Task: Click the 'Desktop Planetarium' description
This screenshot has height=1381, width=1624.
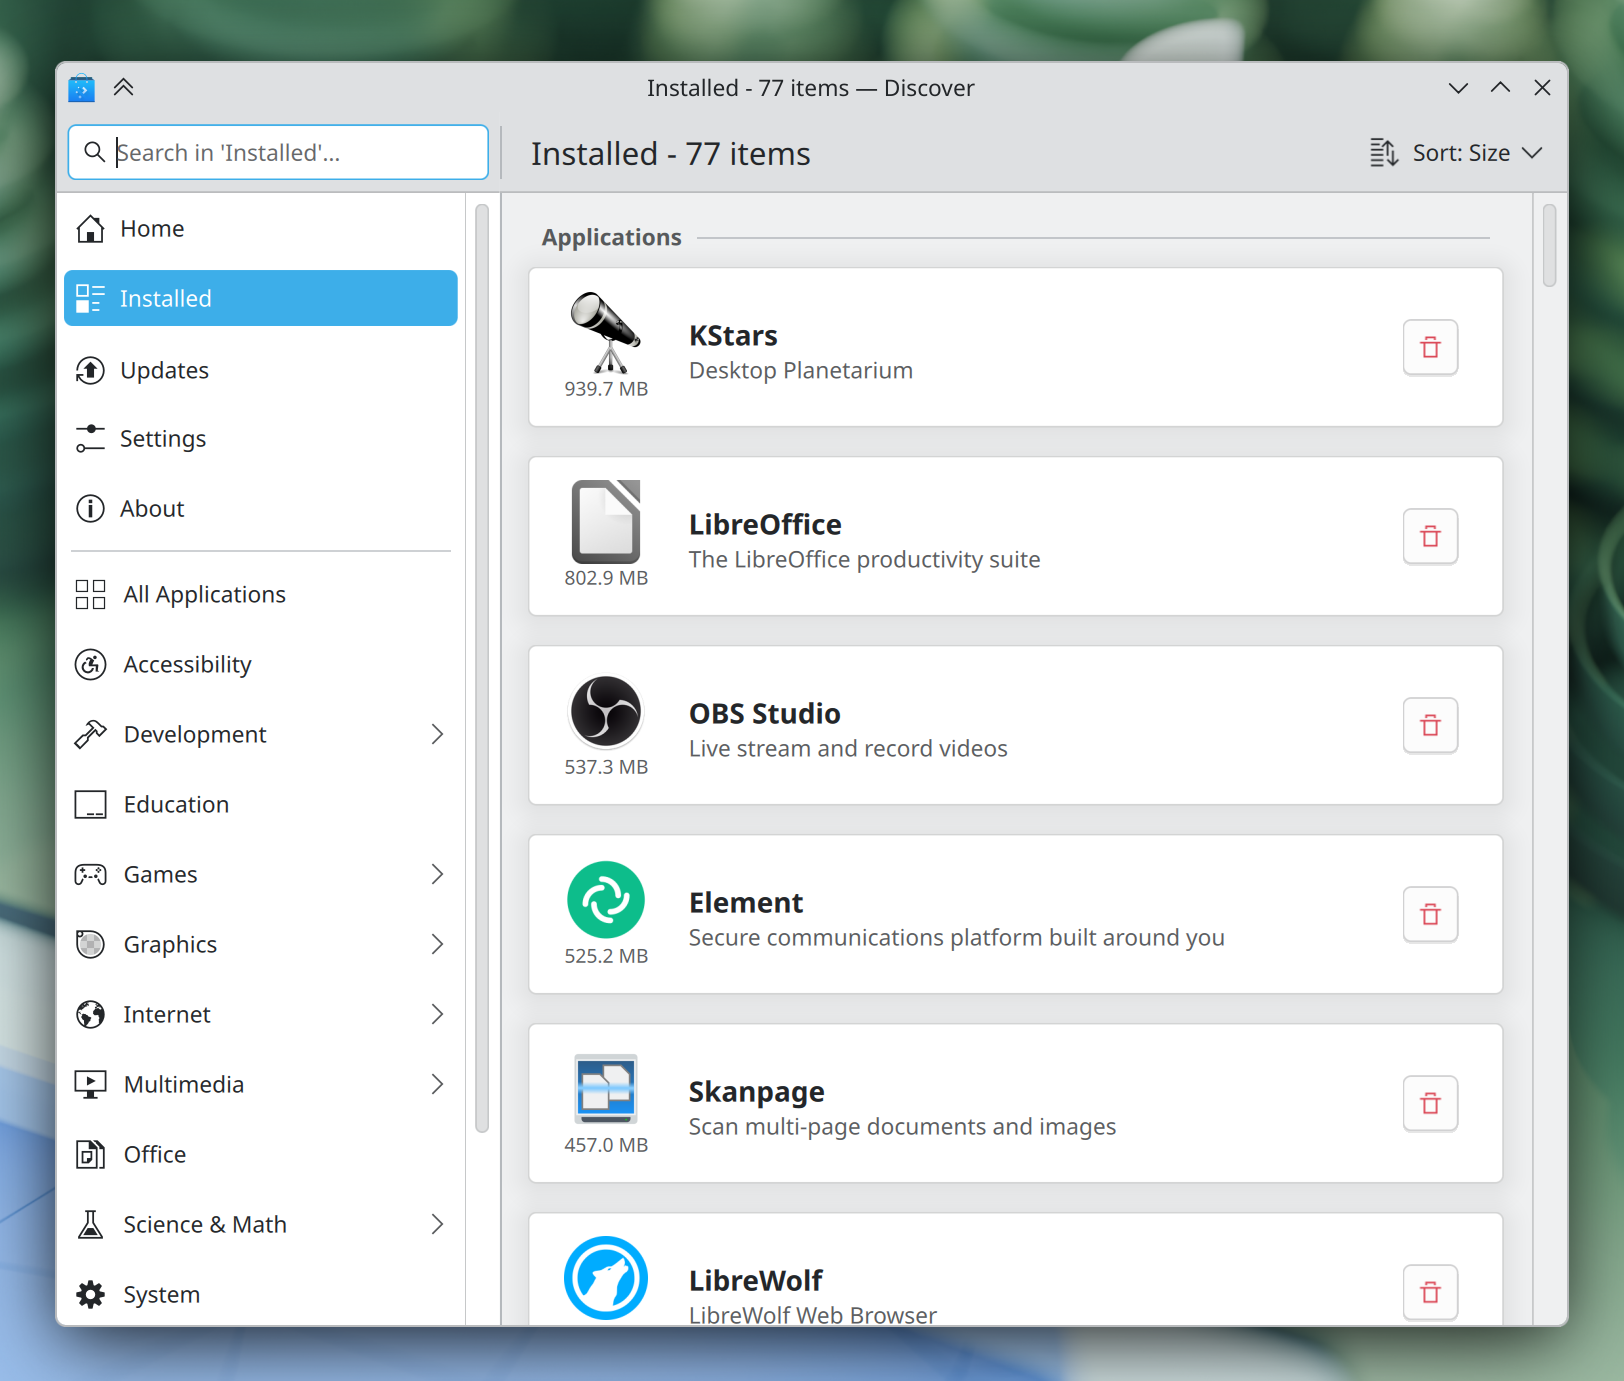Action: (801, 371)
